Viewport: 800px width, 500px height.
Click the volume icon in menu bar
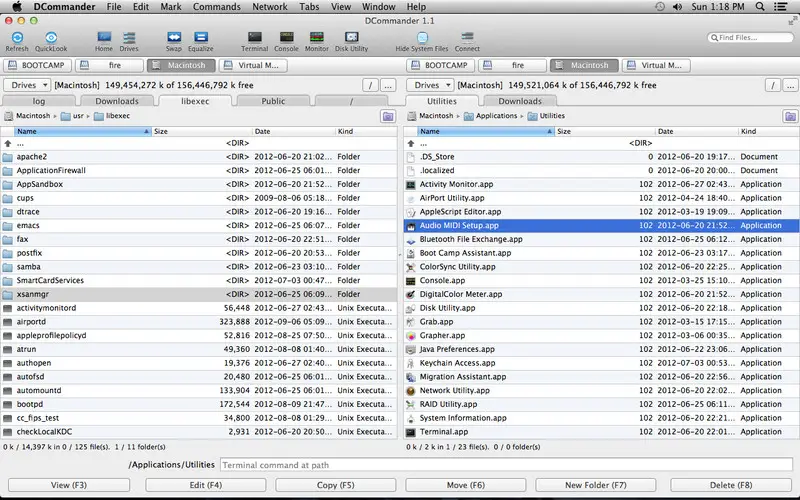(x=678, y=7)
